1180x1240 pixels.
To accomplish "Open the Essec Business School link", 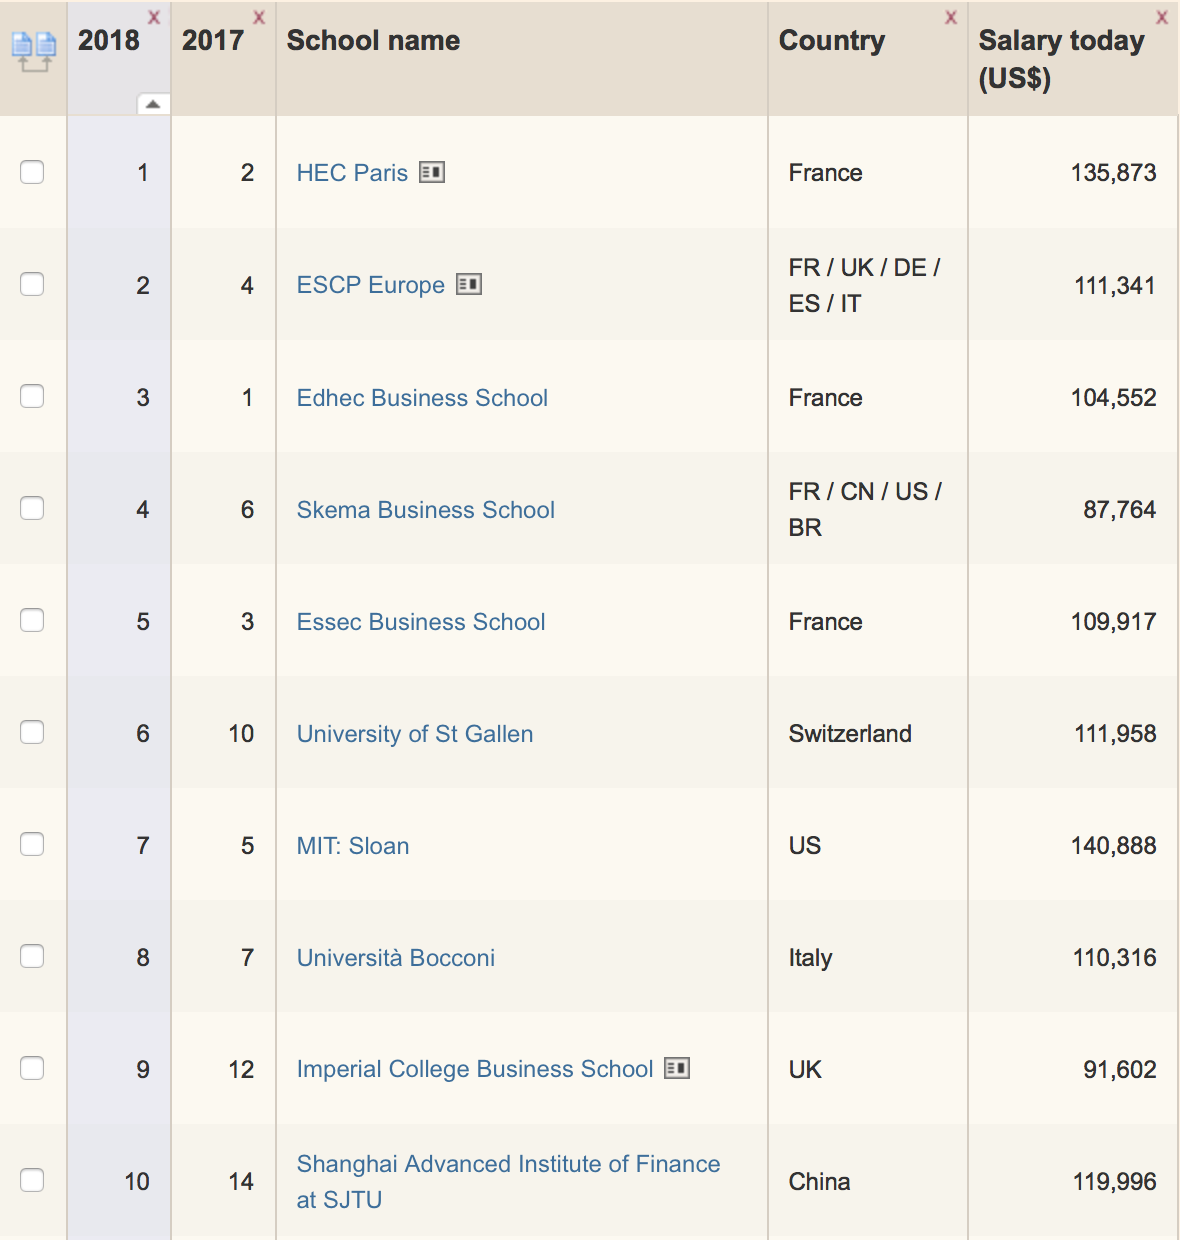I will [x=421, y=621].
